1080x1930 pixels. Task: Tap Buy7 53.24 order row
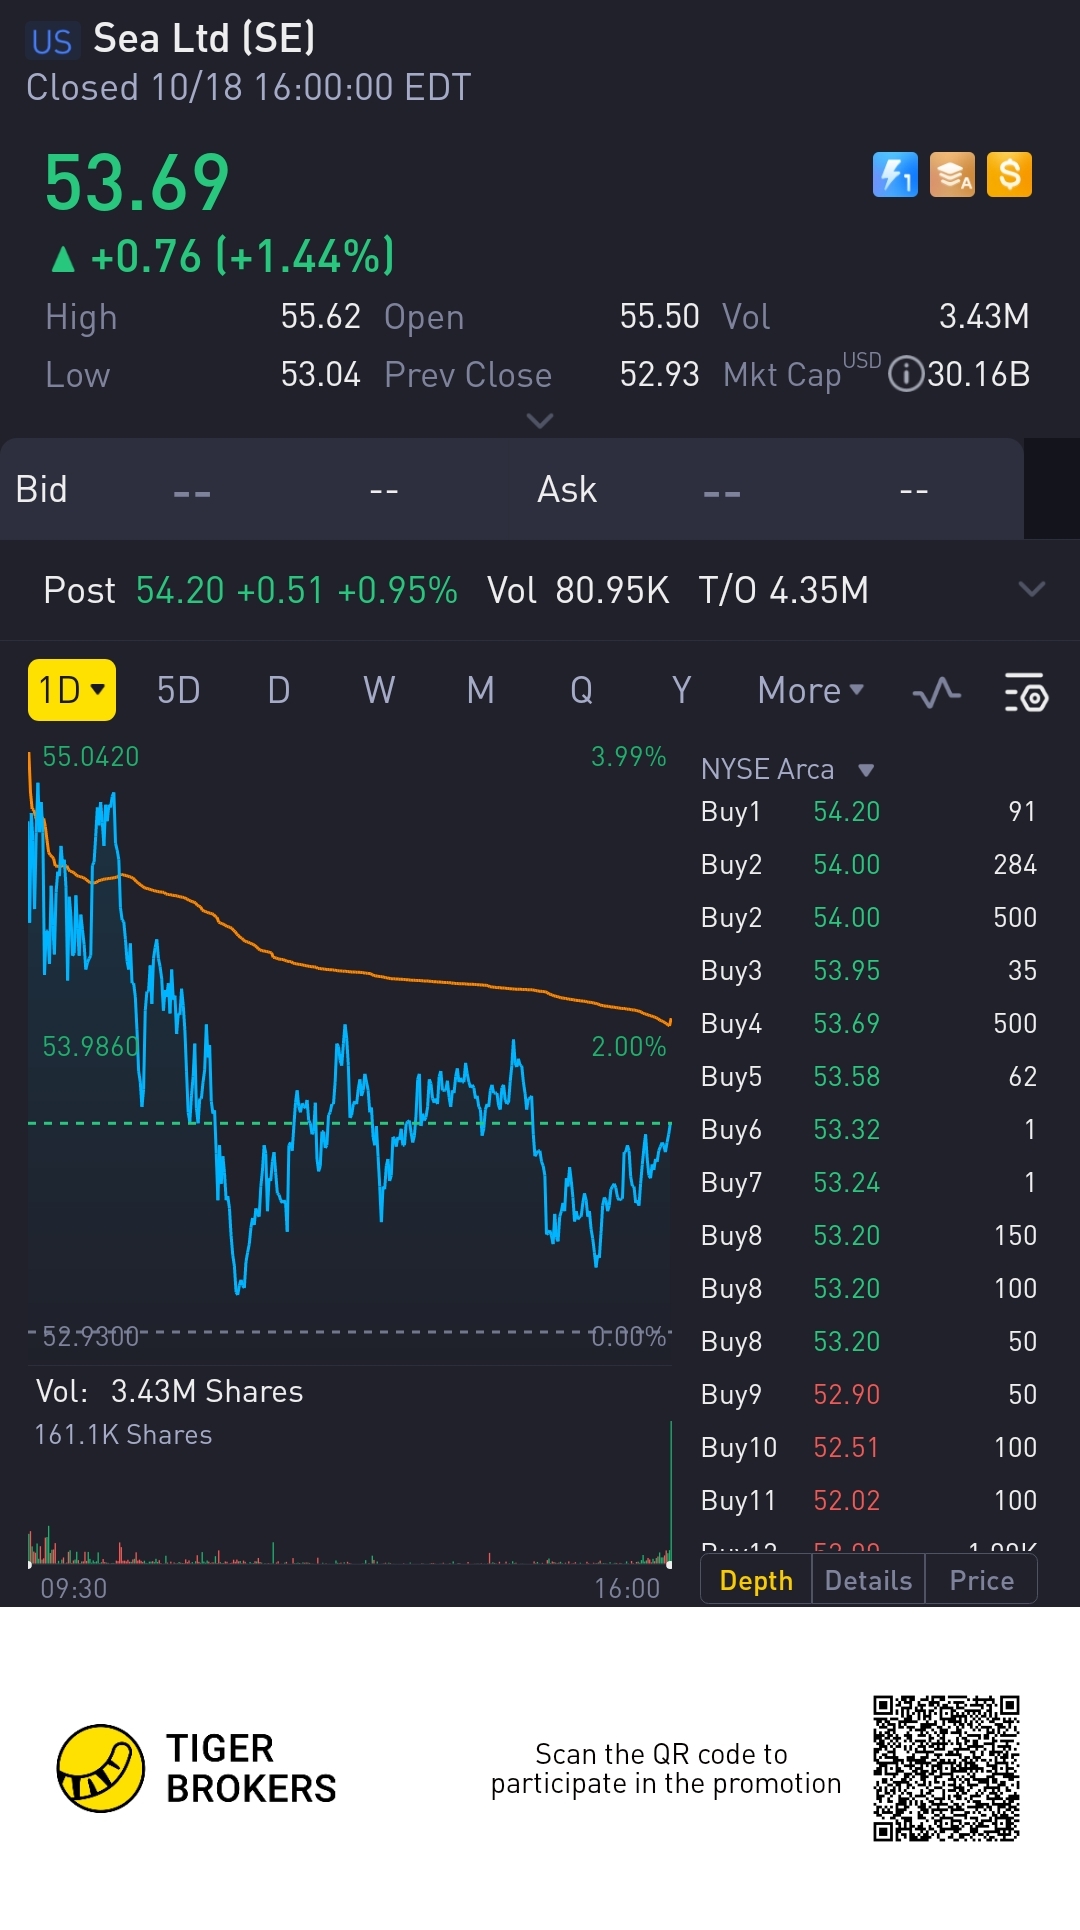(868, 1182)
